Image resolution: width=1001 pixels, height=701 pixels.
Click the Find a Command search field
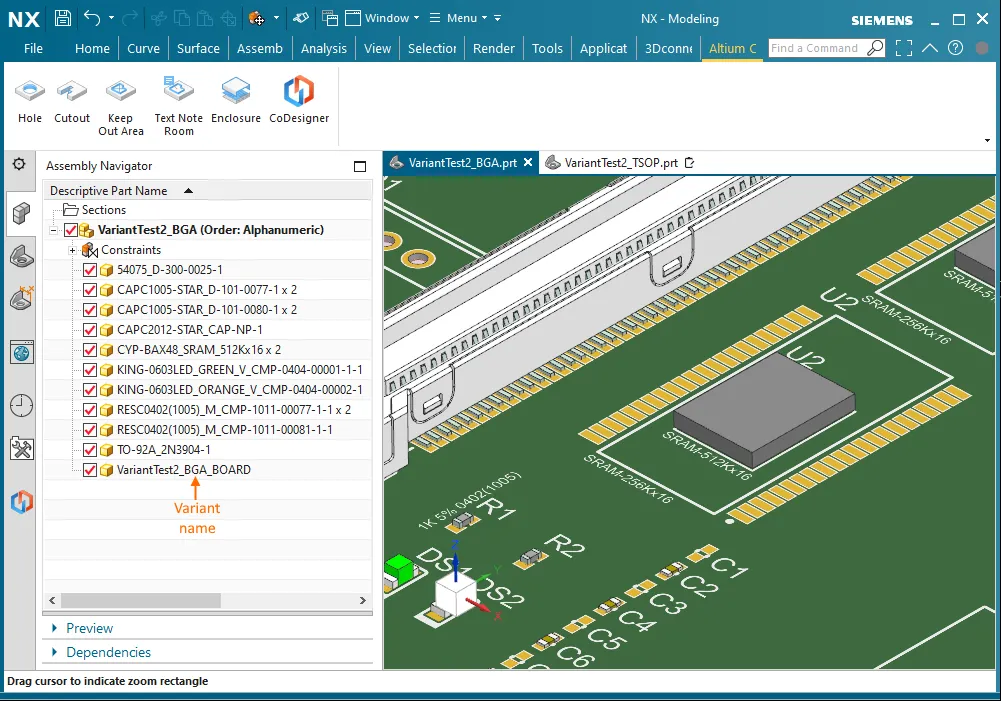point(817,48)
